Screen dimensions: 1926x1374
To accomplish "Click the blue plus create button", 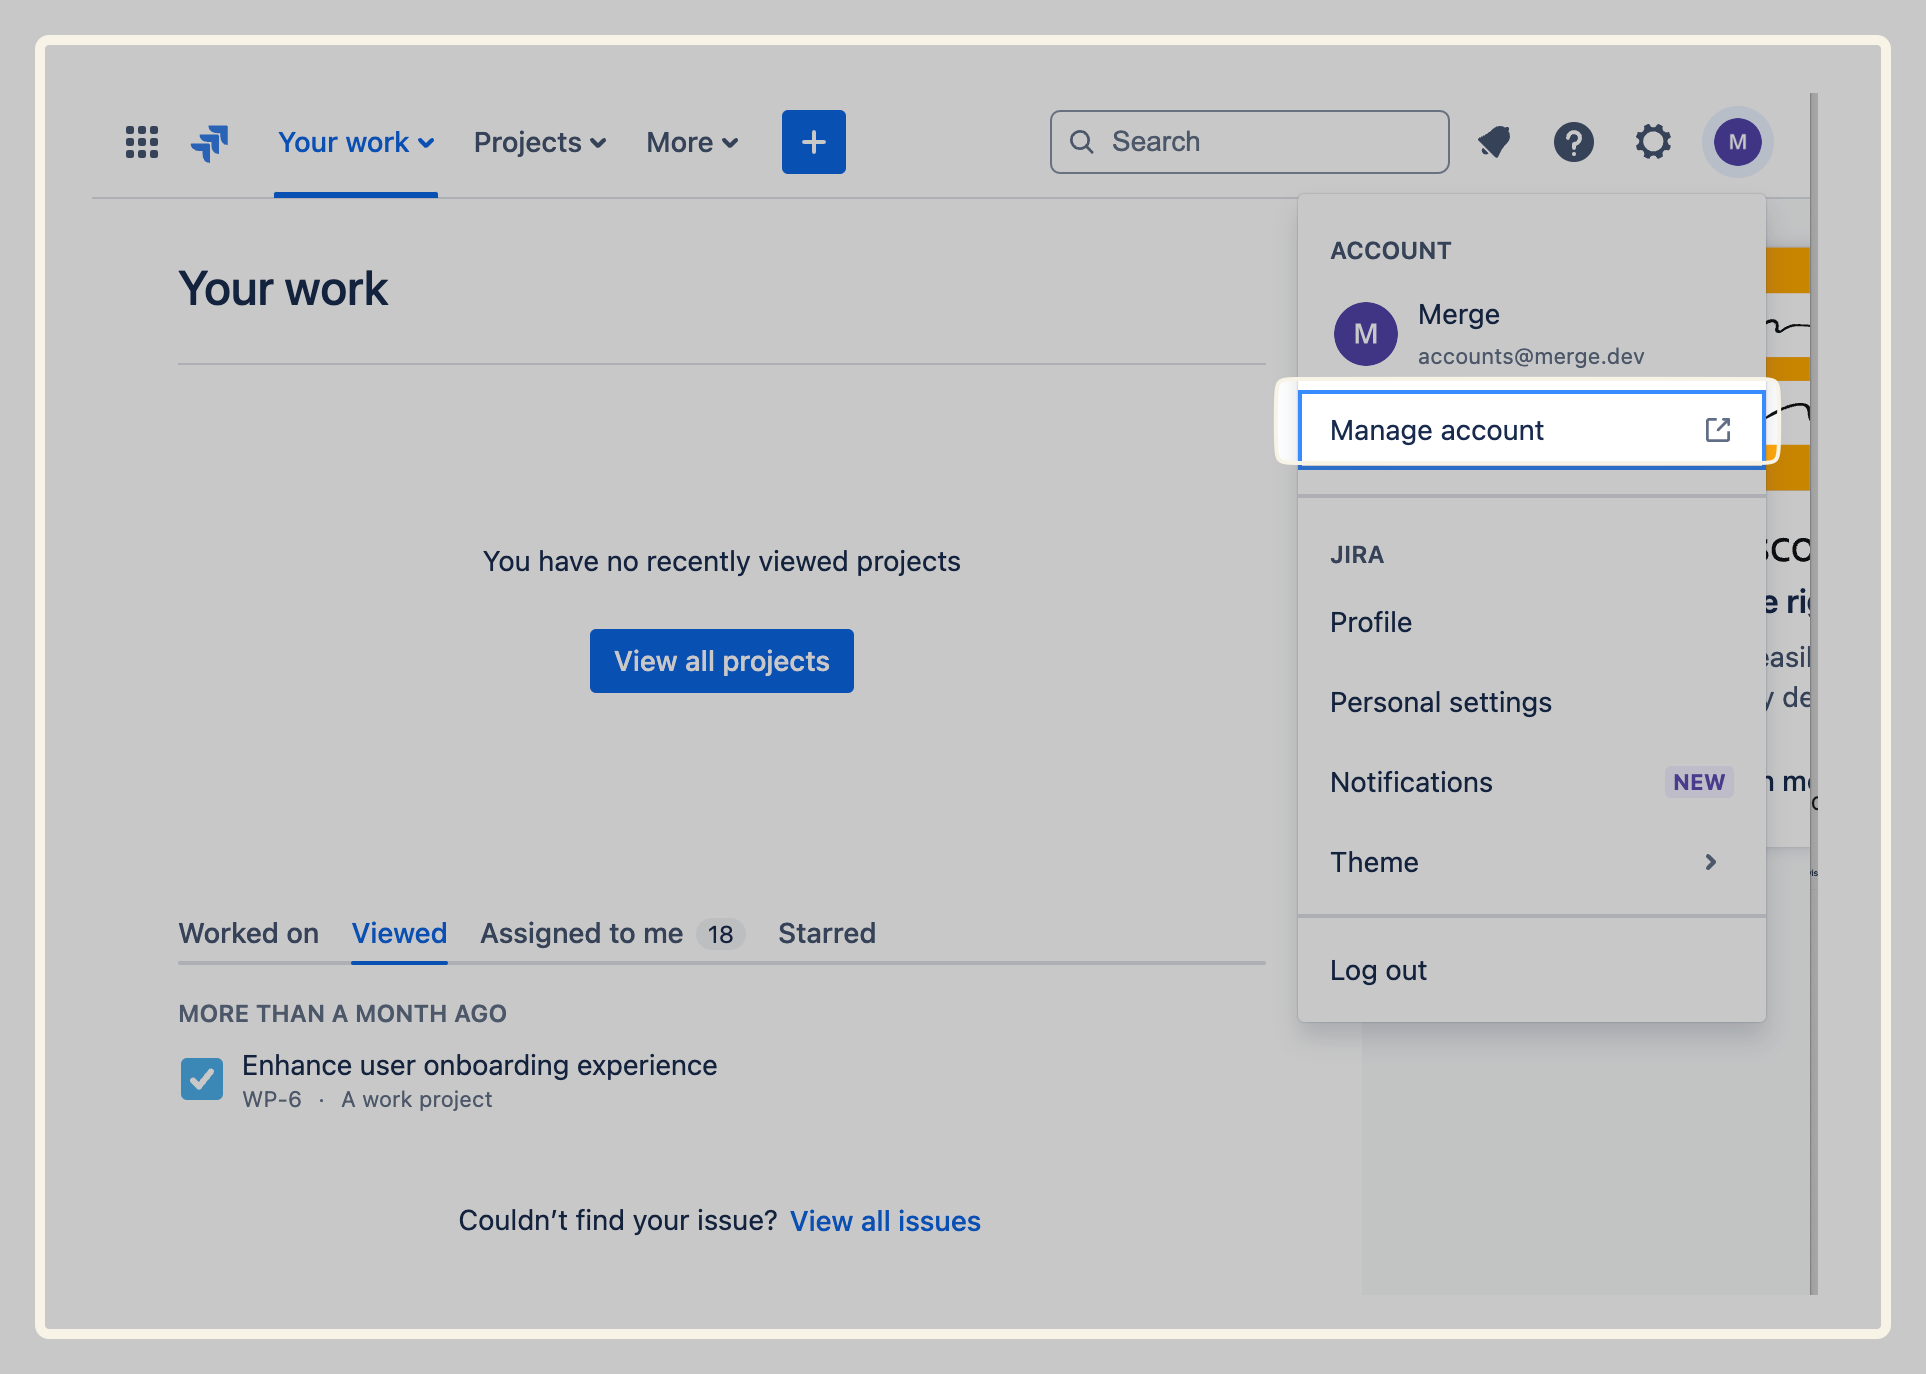I will pos(813,142).
